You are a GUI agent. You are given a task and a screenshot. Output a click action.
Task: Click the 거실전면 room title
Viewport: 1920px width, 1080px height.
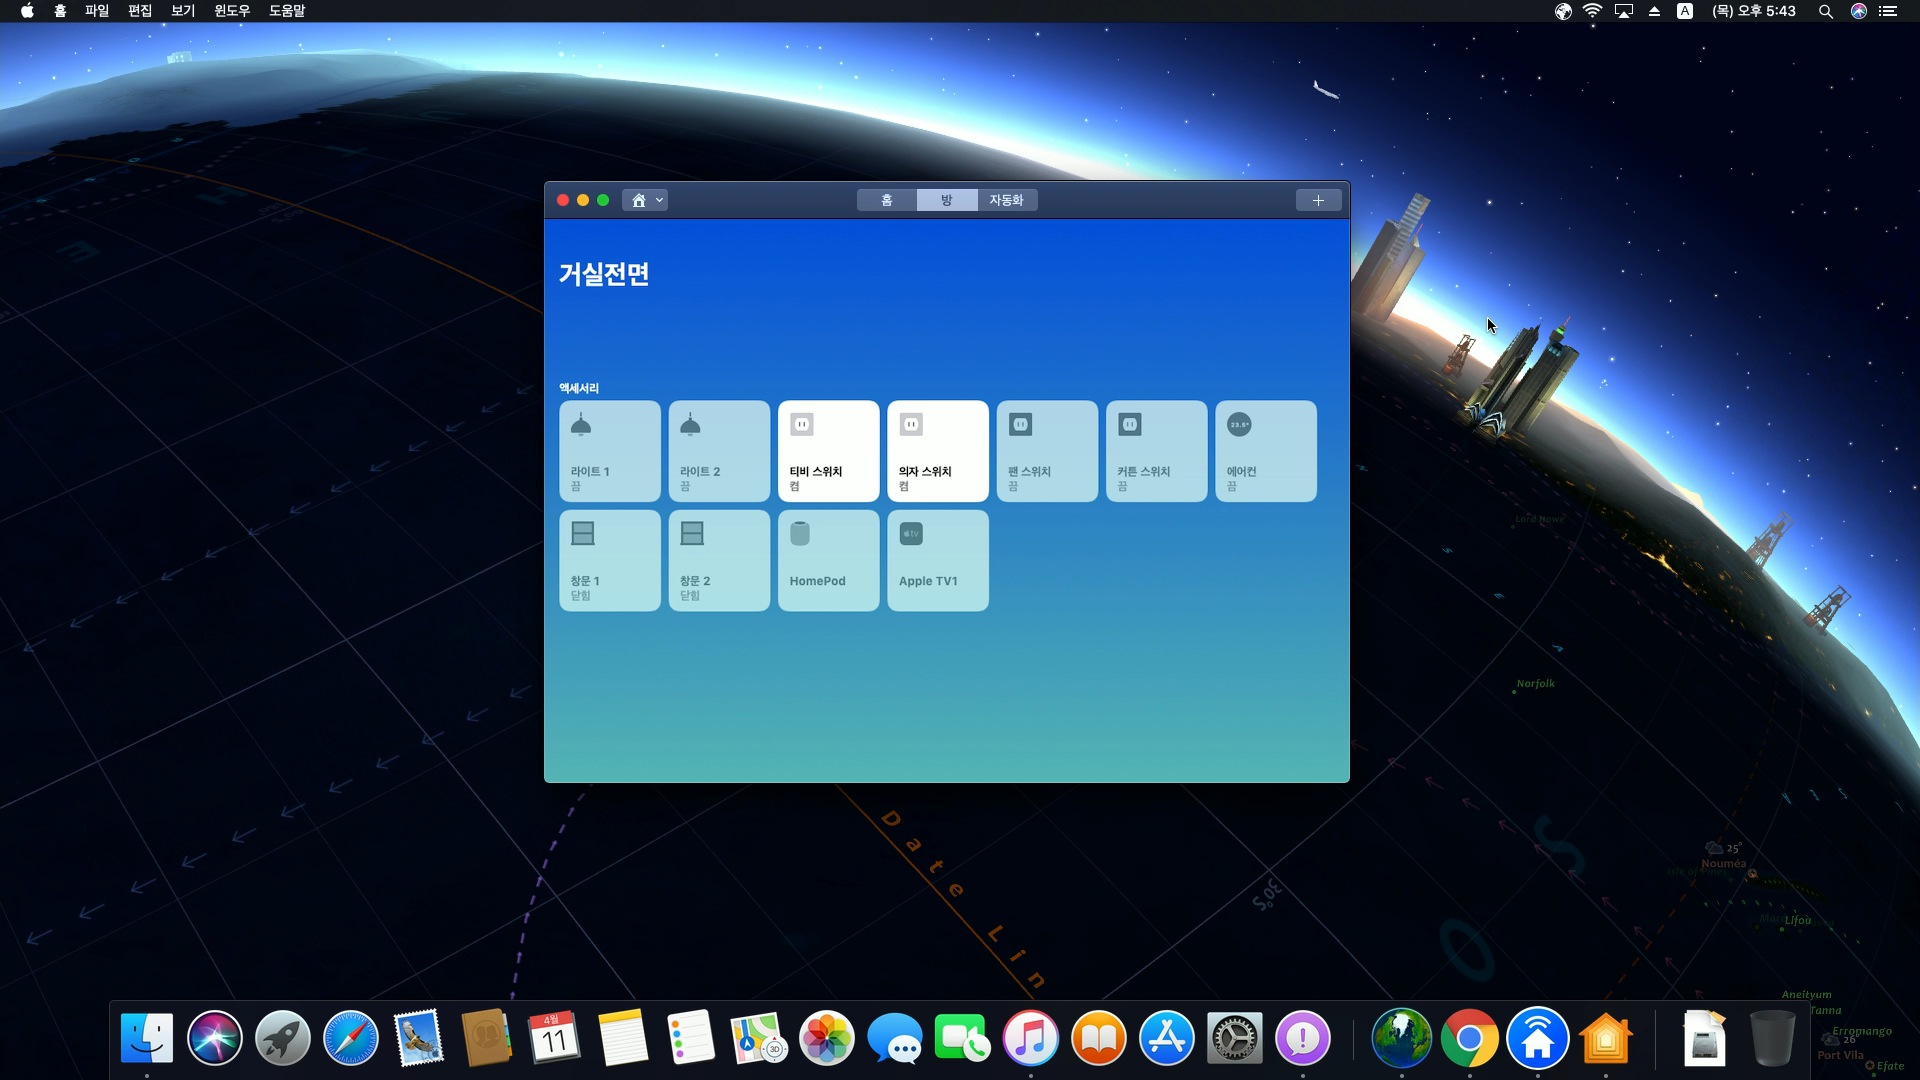[604, 274]
